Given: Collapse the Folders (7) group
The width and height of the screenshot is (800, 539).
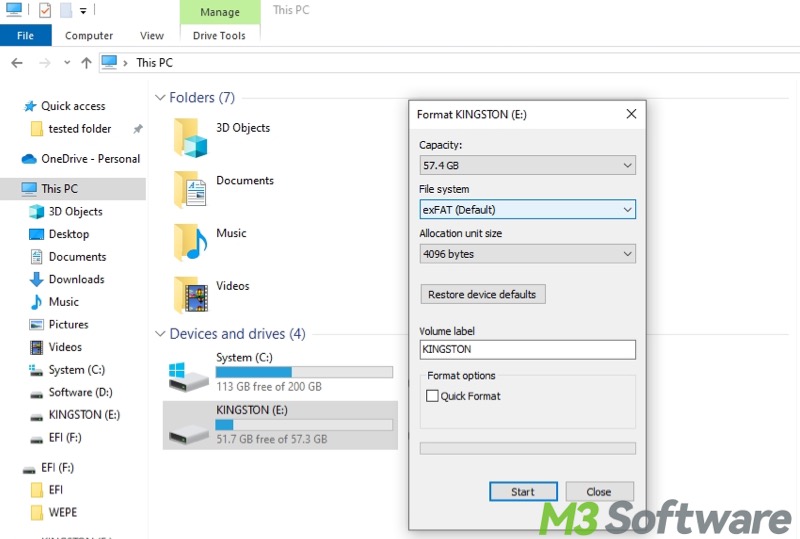Looking at the screenshot, I should coord(160,97).
